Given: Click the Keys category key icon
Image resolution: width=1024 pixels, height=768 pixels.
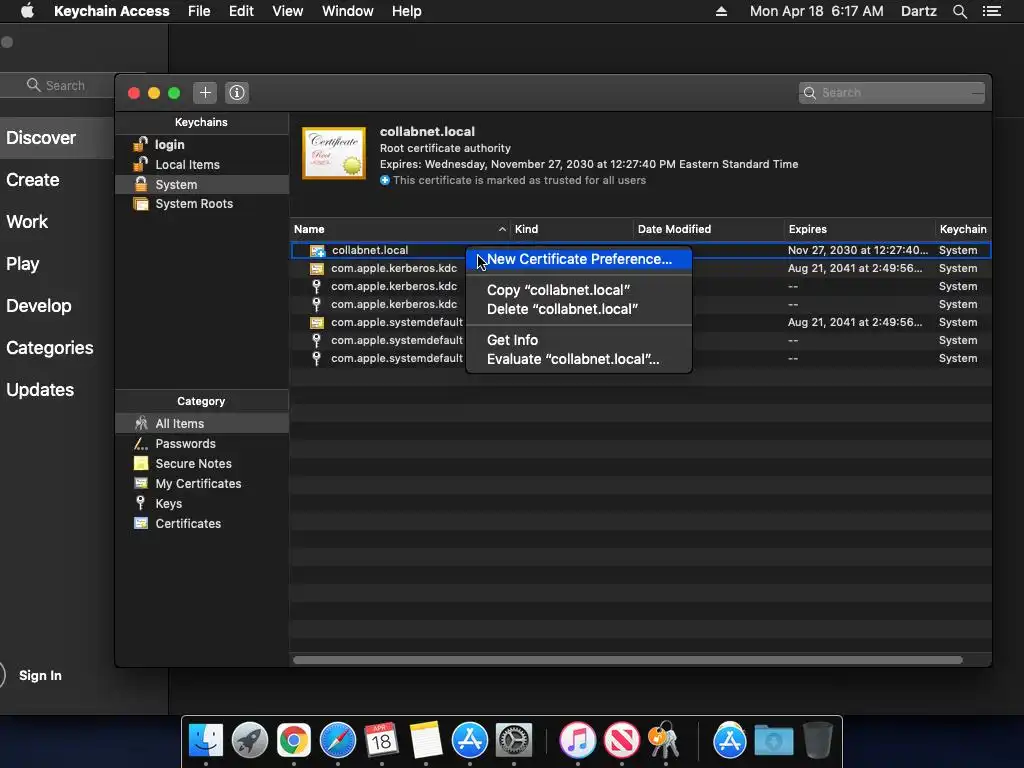Looking at the screenshot, I should [x=140, y=503].
